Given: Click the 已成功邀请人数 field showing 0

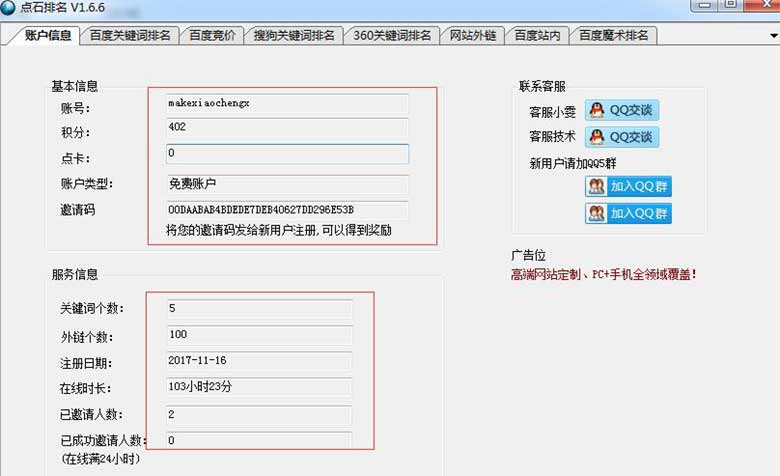Looking at the screenshot, I should pyautogui.click(x=259, y=441).
